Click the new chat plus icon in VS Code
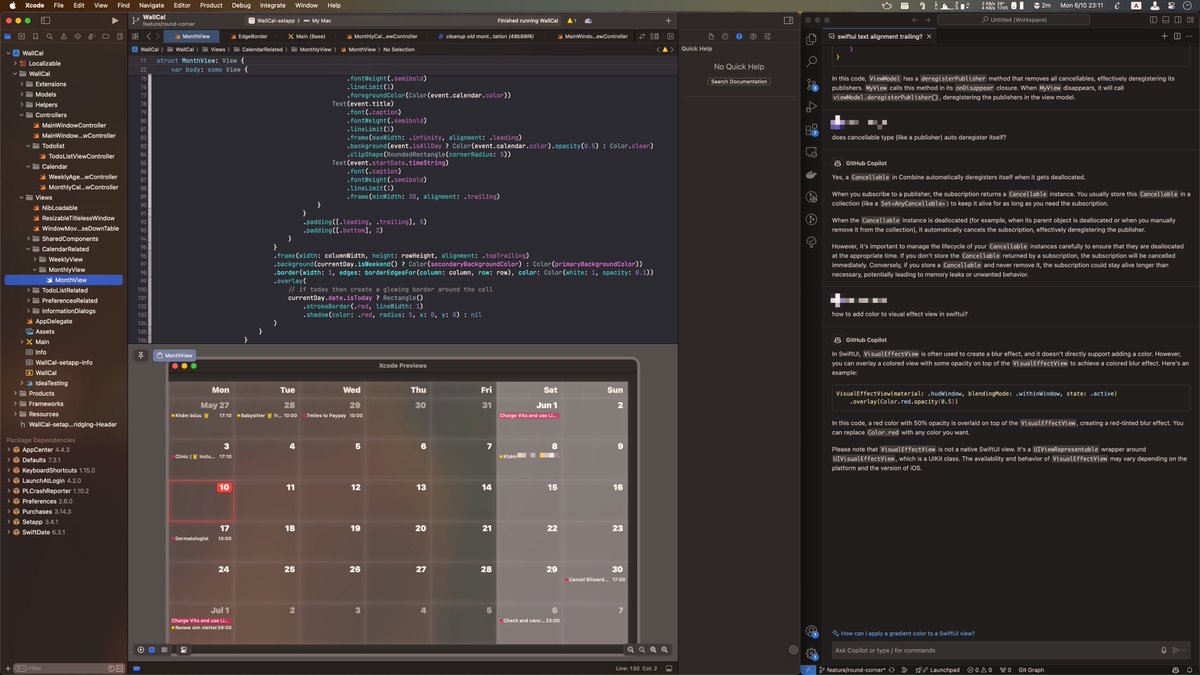1200x675 pixels. 1165,36
